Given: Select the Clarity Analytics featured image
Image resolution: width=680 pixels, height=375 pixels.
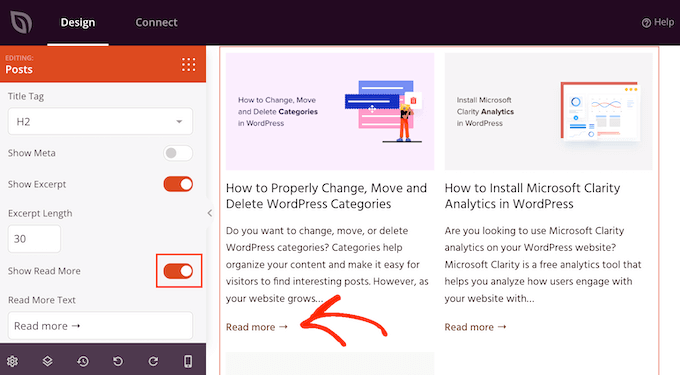Looking at the screenshot, I should point(548,111).
